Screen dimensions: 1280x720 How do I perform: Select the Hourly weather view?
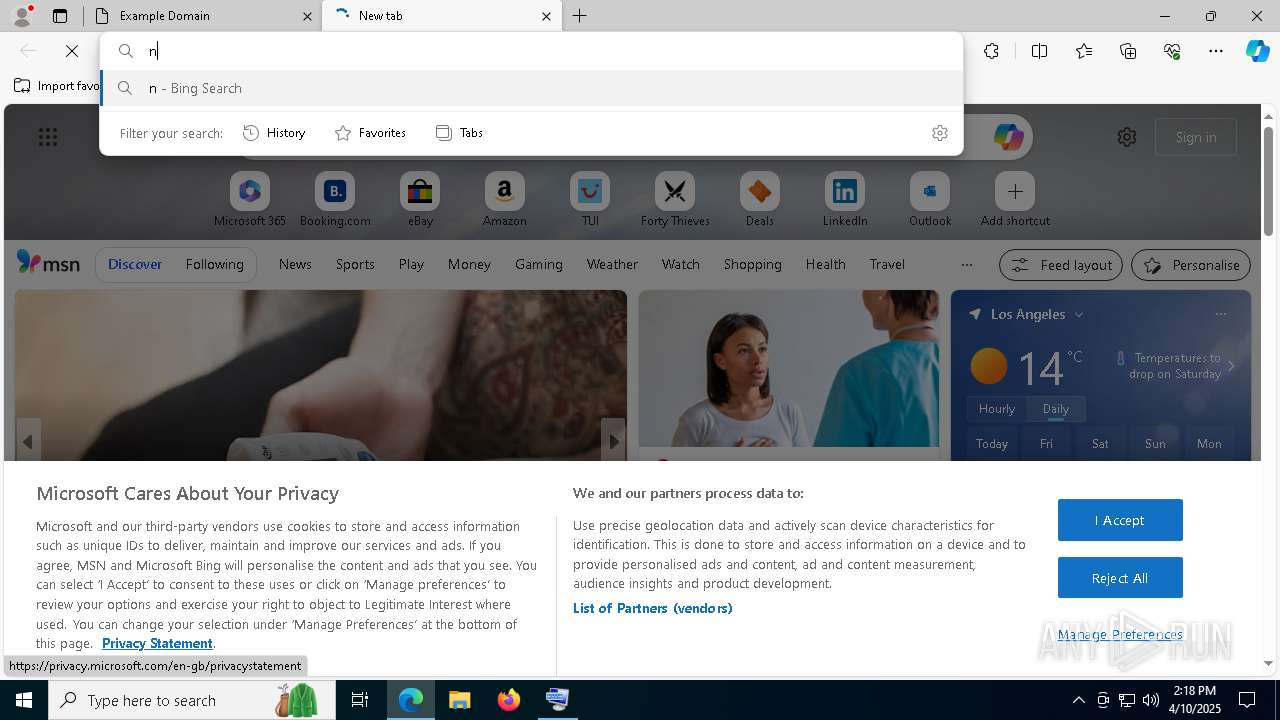(x=997, y=409)
